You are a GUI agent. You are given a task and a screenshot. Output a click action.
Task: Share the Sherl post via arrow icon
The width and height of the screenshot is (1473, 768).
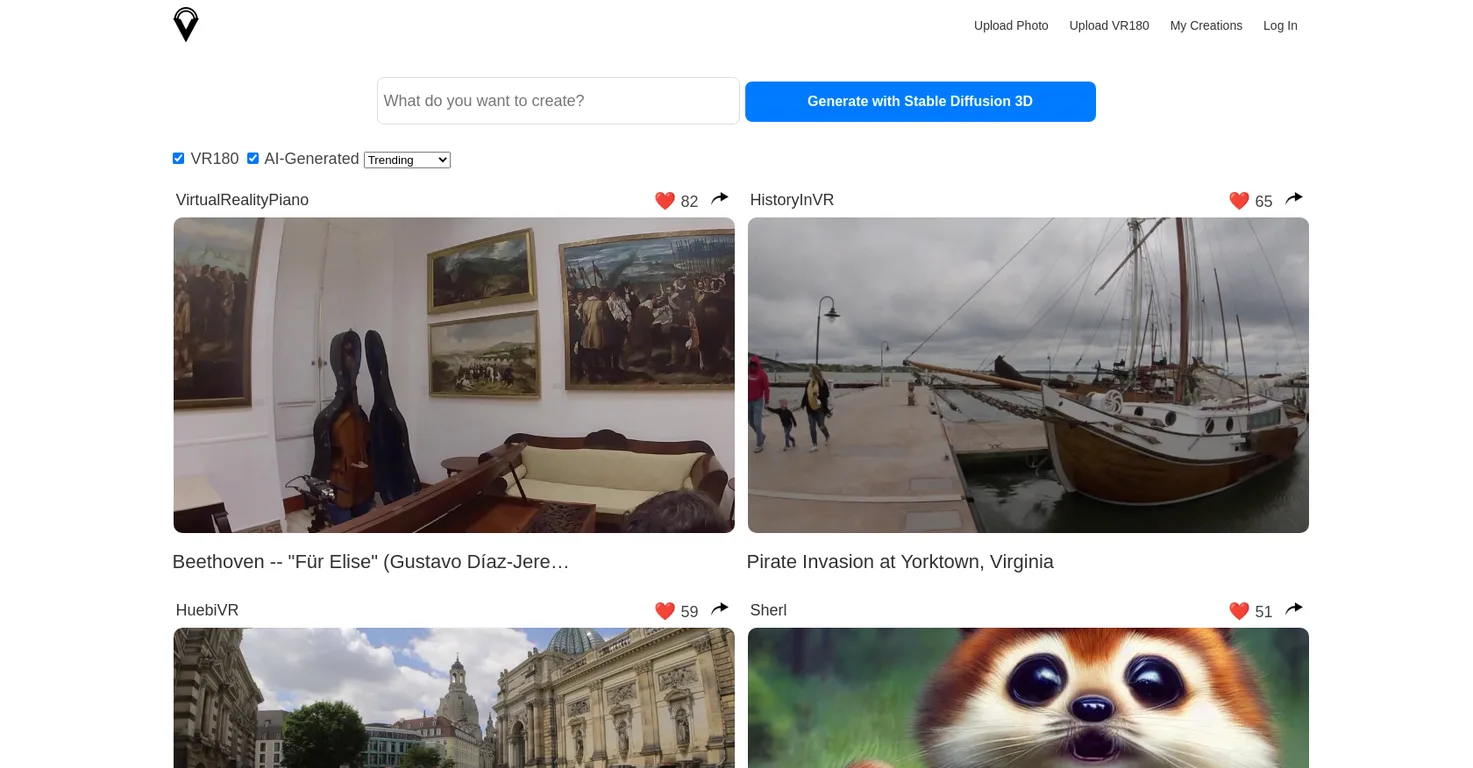coord(1294,609)
